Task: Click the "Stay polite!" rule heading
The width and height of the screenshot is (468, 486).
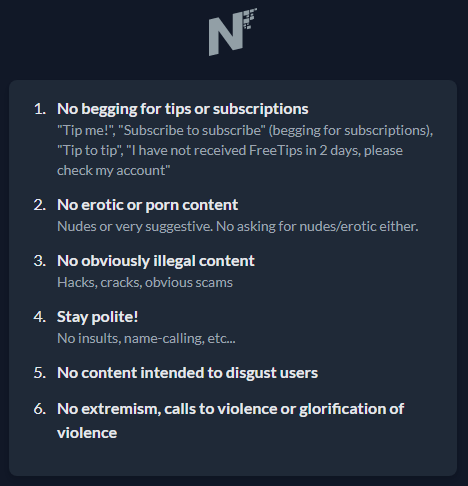Action: (97, 317)
